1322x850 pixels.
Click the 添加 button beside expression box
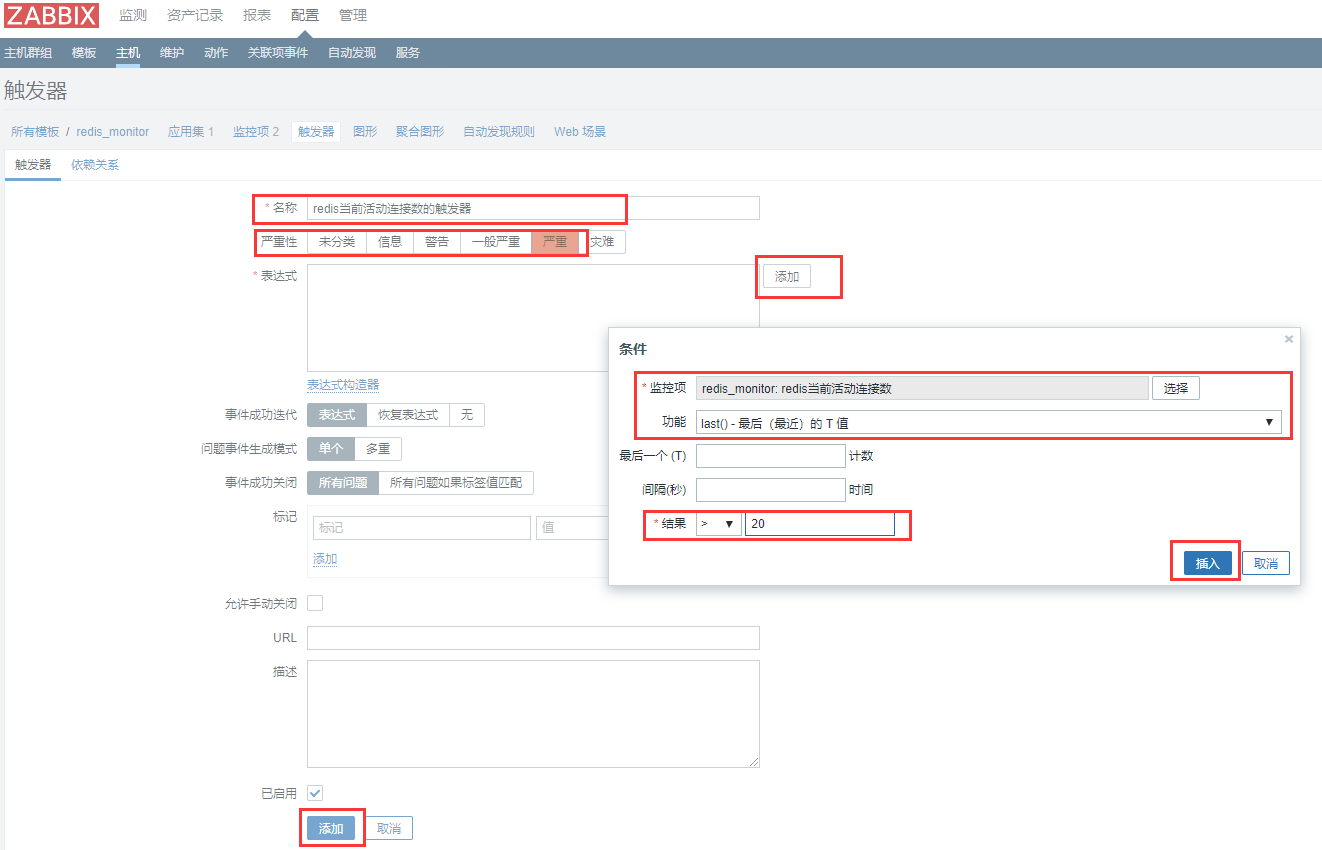[x=787, y=277]
